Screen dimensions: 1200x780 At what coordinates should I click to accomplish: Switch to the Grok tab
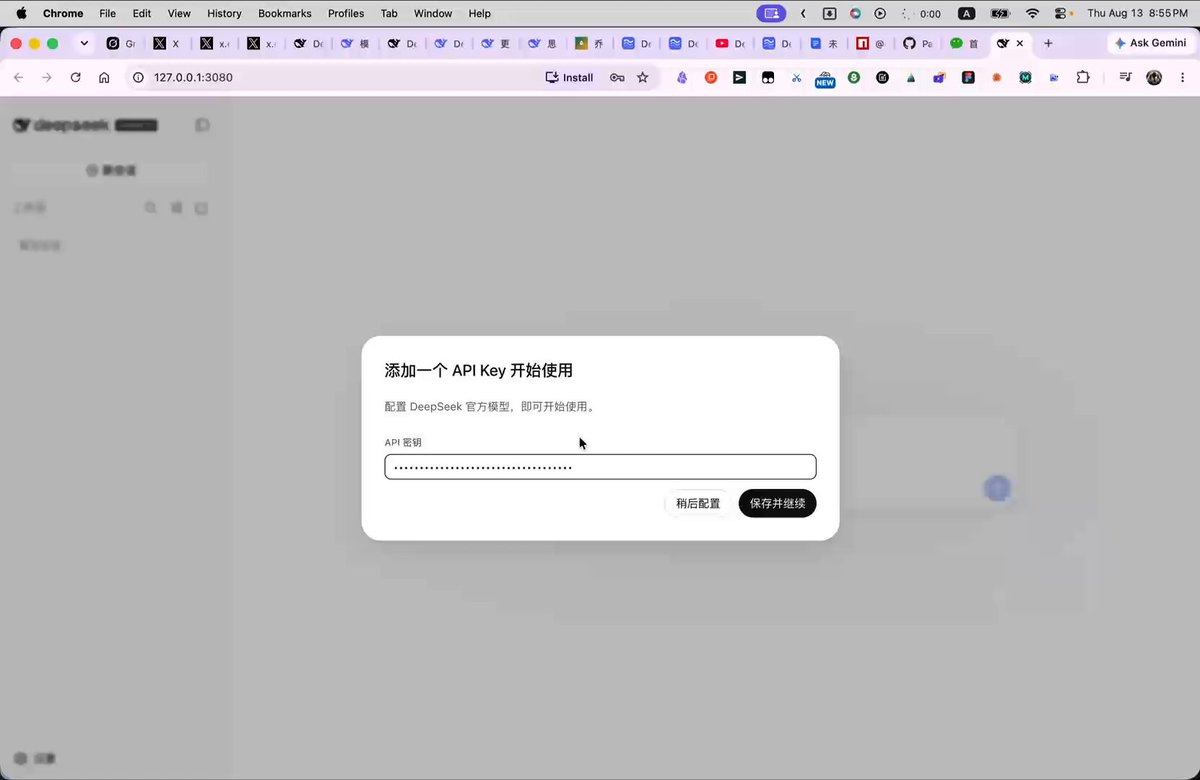[x=120, y=43]
